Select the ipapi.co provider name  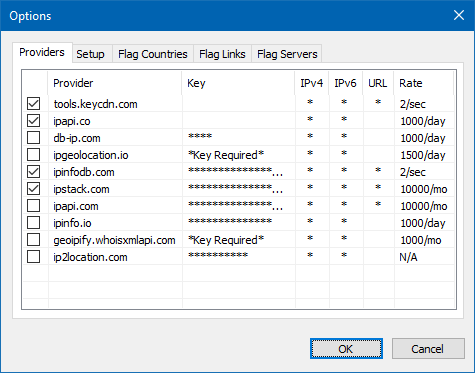(72, 121)
